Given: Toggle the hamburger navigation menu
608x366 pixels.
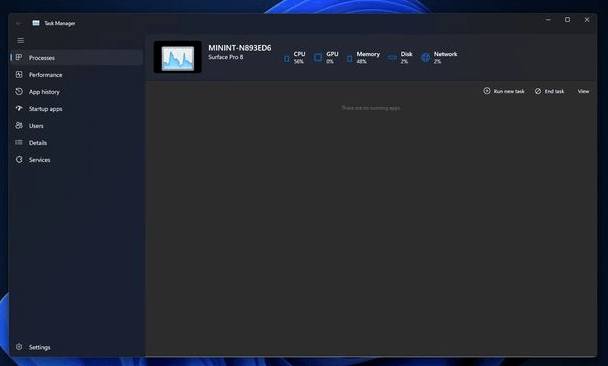Looking at the screenshot, I should point(21,40).
